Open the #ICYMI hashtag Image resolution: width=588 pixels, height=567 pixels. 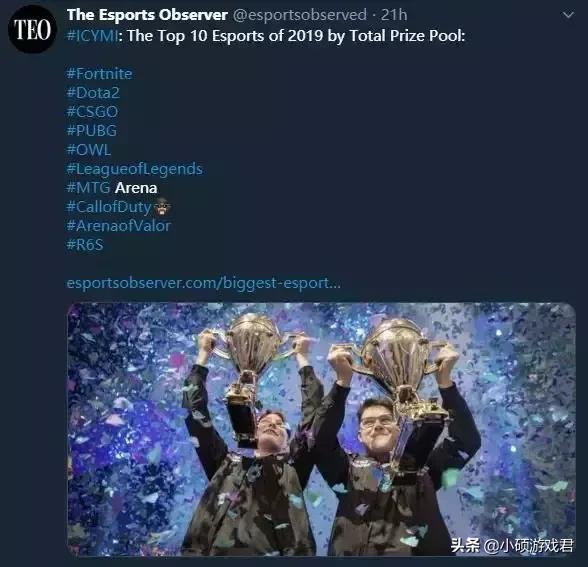click(92, 36)
